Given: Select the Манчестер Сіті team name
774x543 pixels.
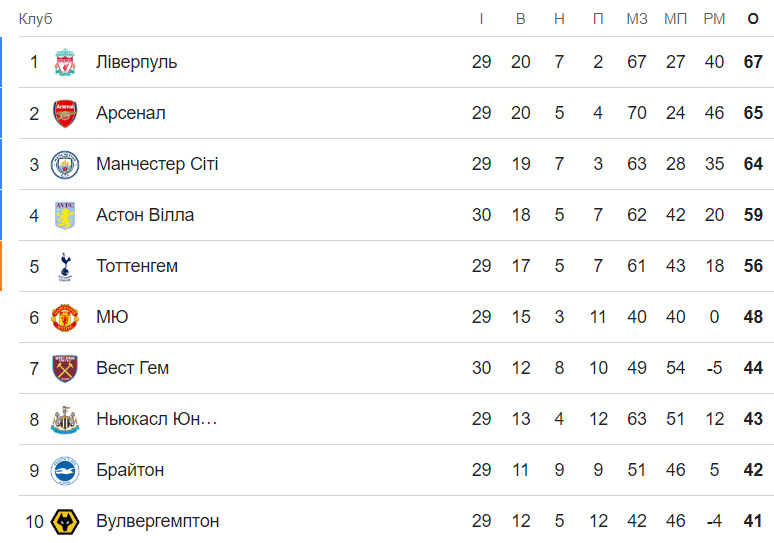Looking at the screenshot, I should click(x=157, y=164).
